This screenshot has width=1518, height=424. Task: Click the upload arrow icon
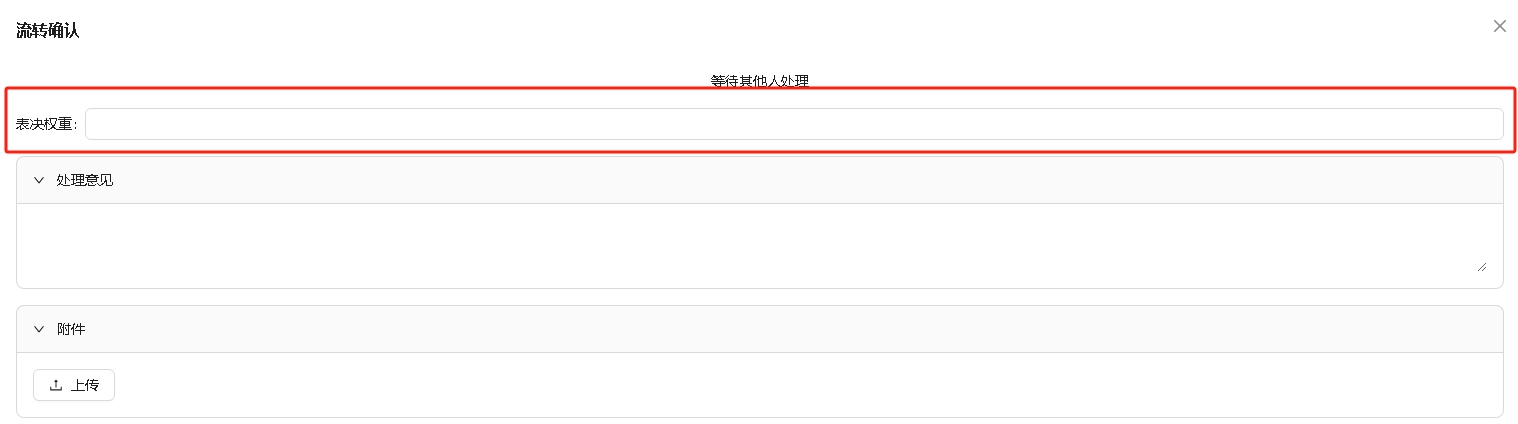[x=56, y=385]
